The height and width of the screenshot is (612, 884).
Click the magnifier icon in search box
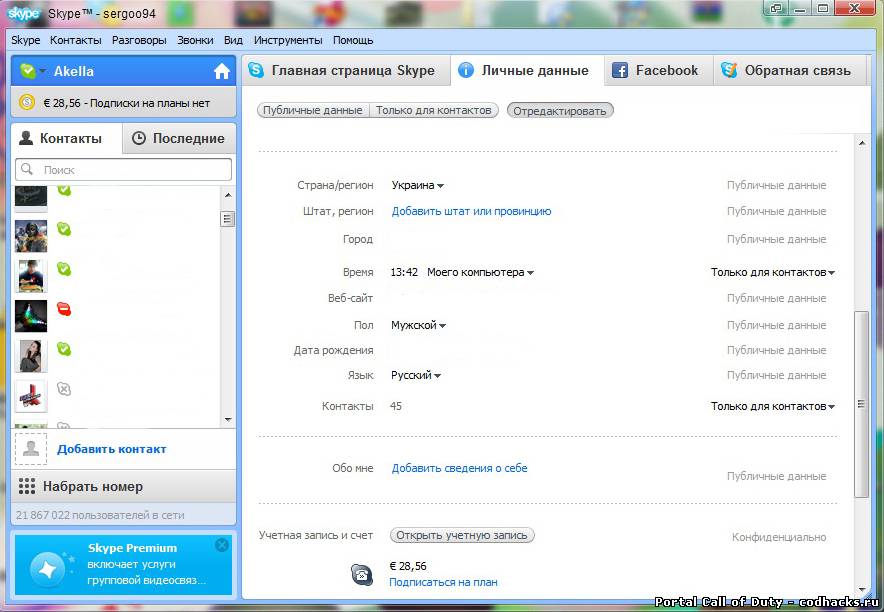tap(26, 169)
